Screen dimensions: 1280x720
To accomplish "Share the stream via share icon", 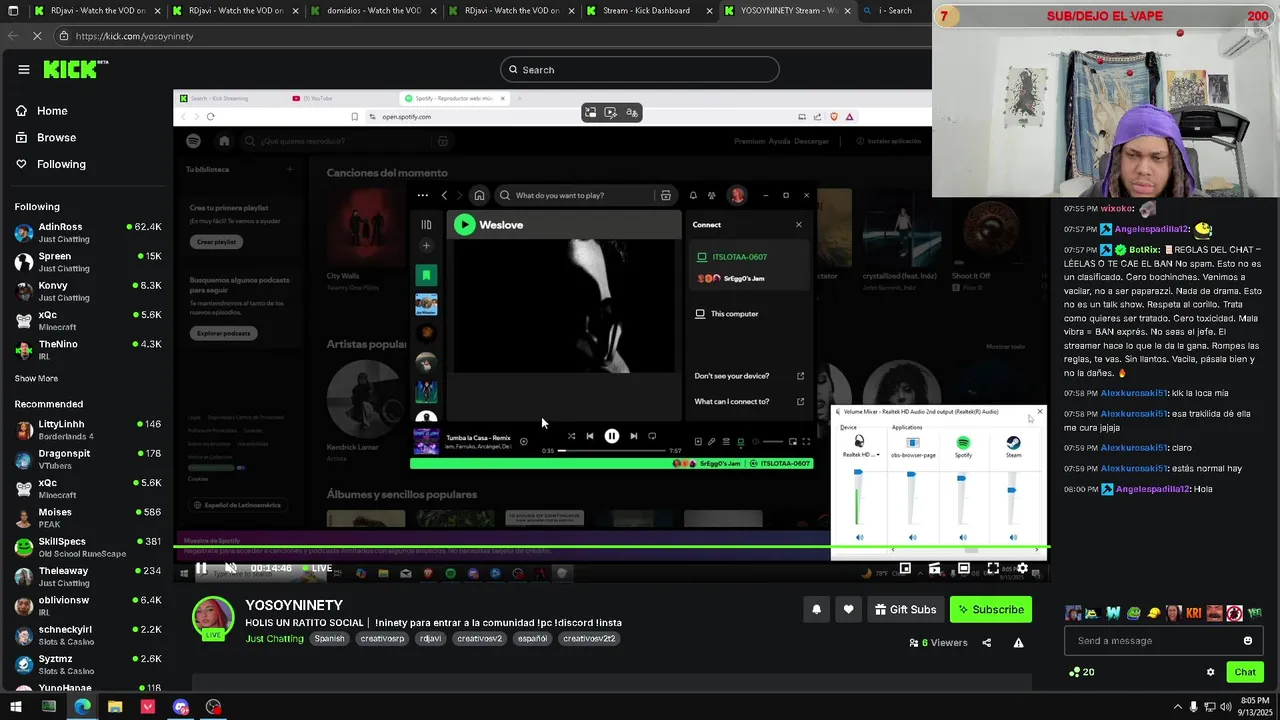I will (x=986, y=643).
